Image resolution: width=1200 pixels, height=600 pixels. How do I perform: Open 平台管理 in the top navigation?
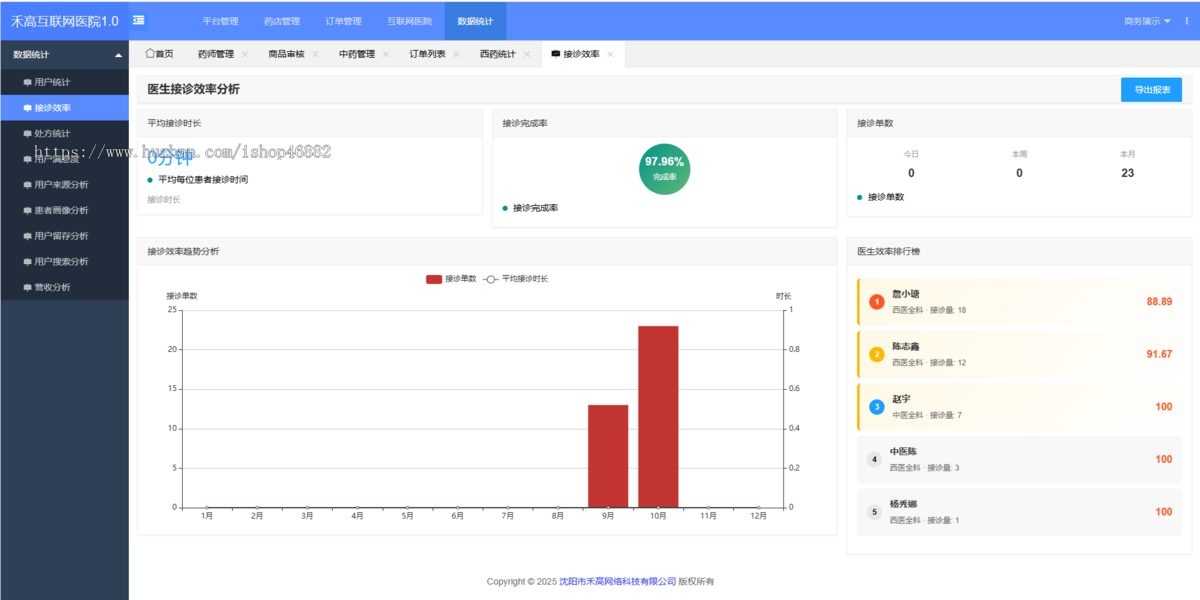220,21
